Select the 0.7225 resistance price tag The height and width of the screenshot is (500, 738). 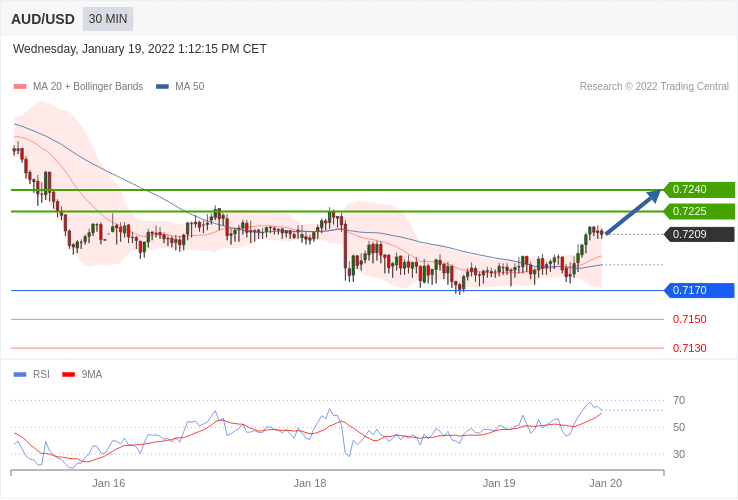pos(699,211)
